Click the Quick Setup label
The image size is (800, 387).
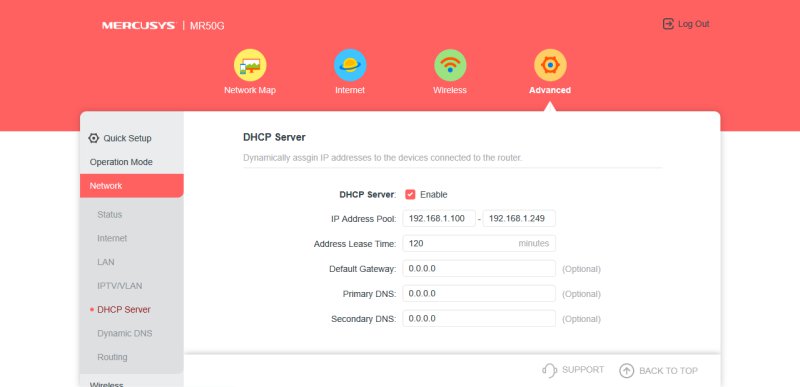click(x=128, y=138)
